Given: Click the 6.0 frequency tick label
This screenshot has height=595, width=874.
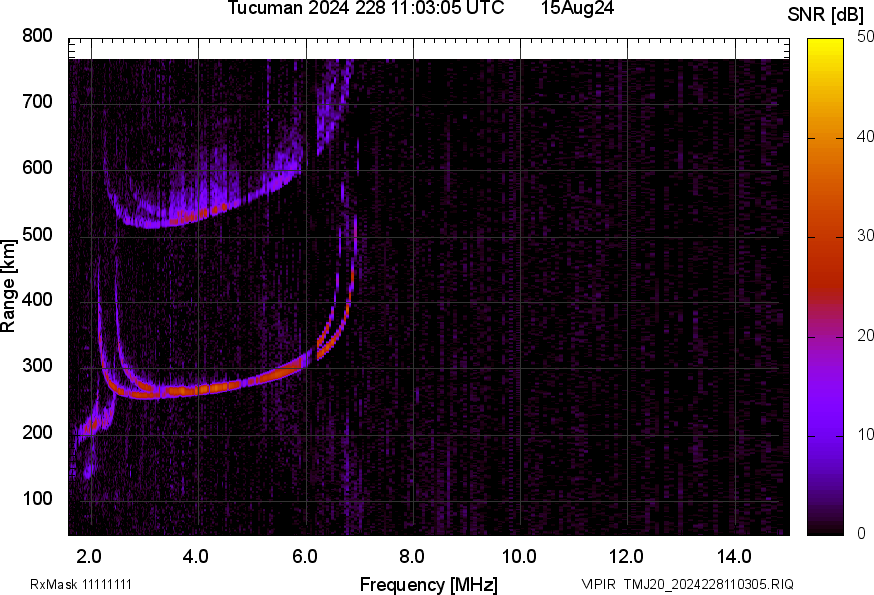Looking at the screenshot, I should 305,557.
